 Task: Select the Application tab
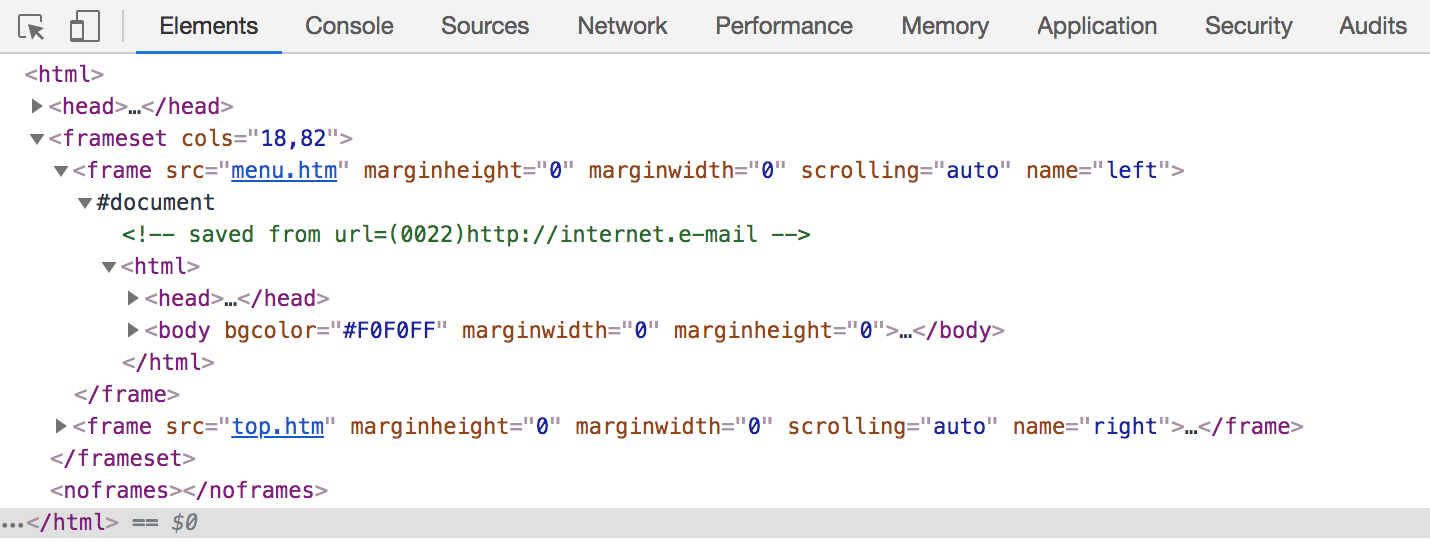[1097, 27]
